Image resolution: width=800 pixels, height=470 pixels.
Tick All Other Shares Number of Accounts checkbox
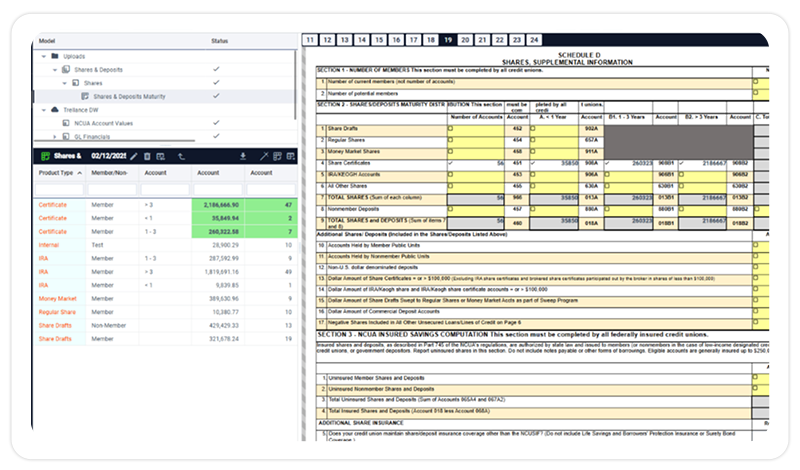click(451, 186)
